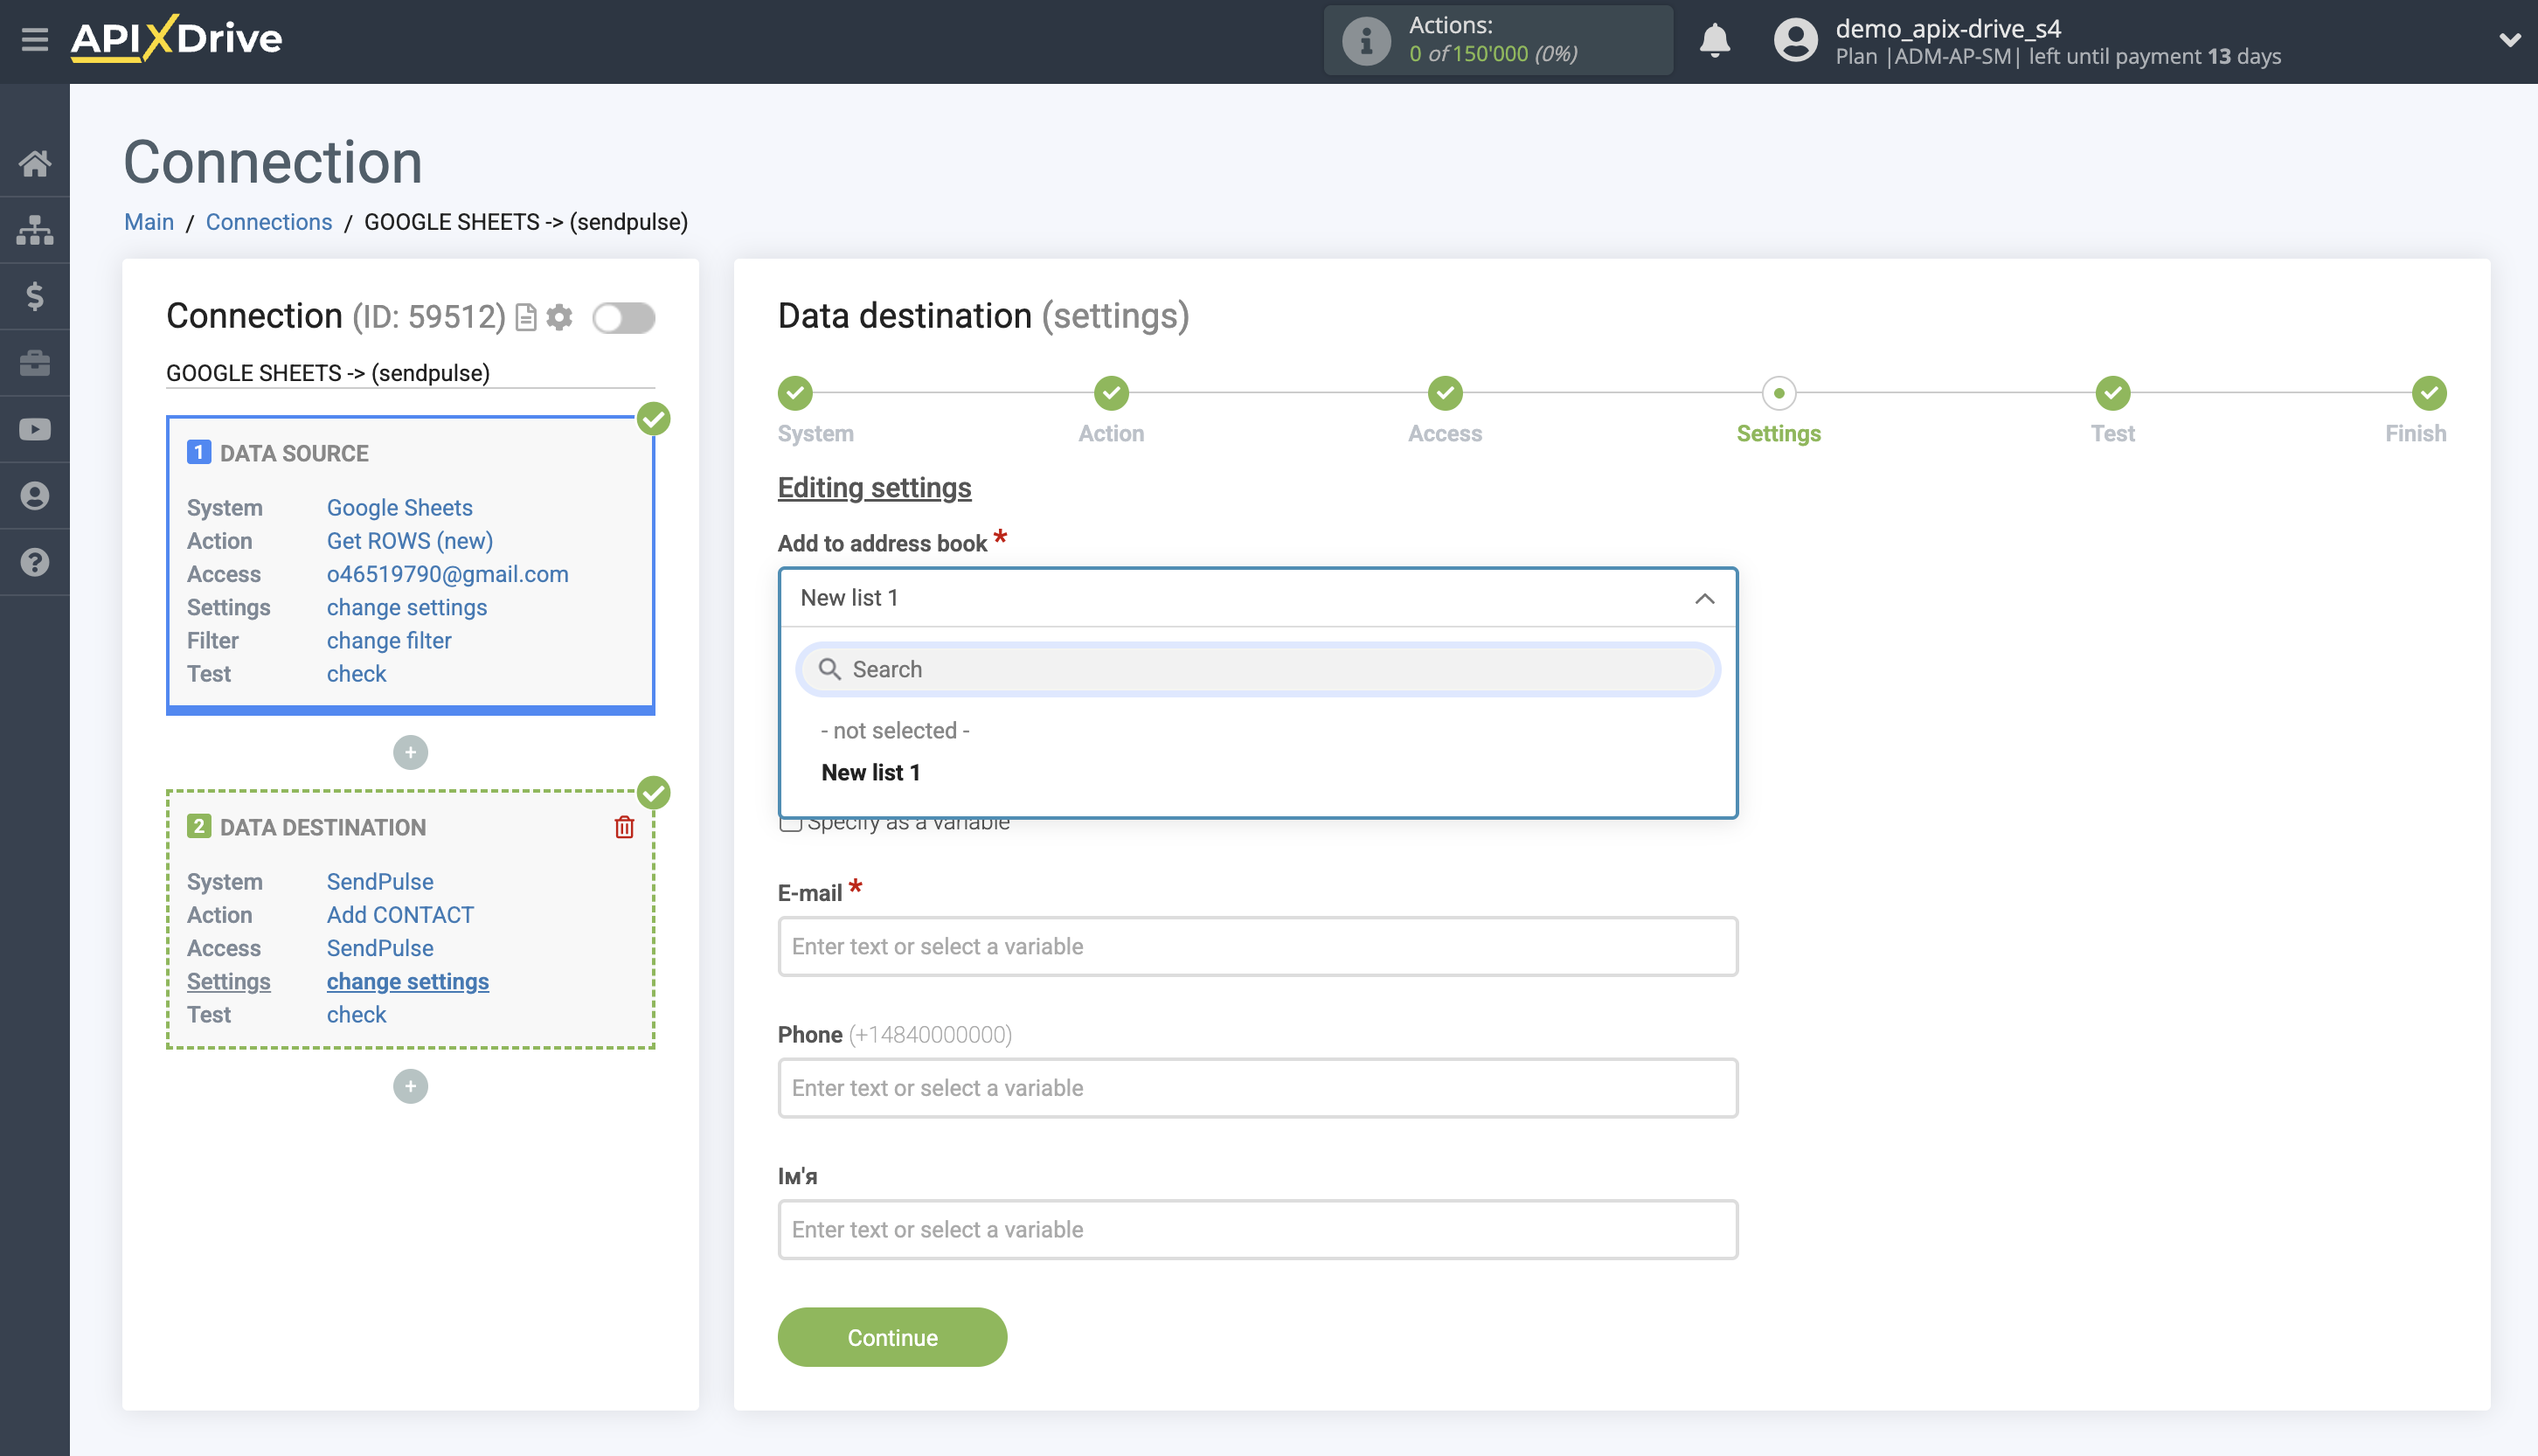Click the DATA SOURCE block title
2538x1456 pixels.
pyautogui.click(x=294, y=453)
